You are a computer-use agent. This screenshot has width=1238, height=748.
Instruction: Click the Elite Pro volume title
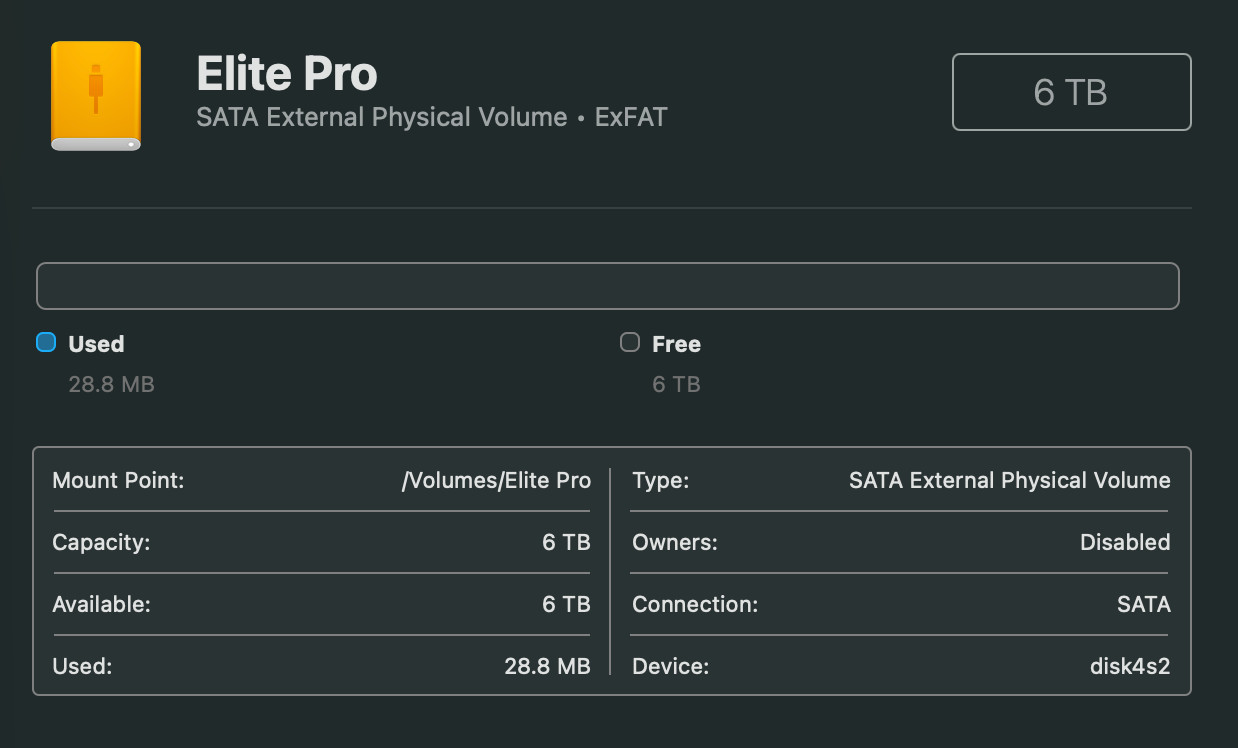pos(287,74)
